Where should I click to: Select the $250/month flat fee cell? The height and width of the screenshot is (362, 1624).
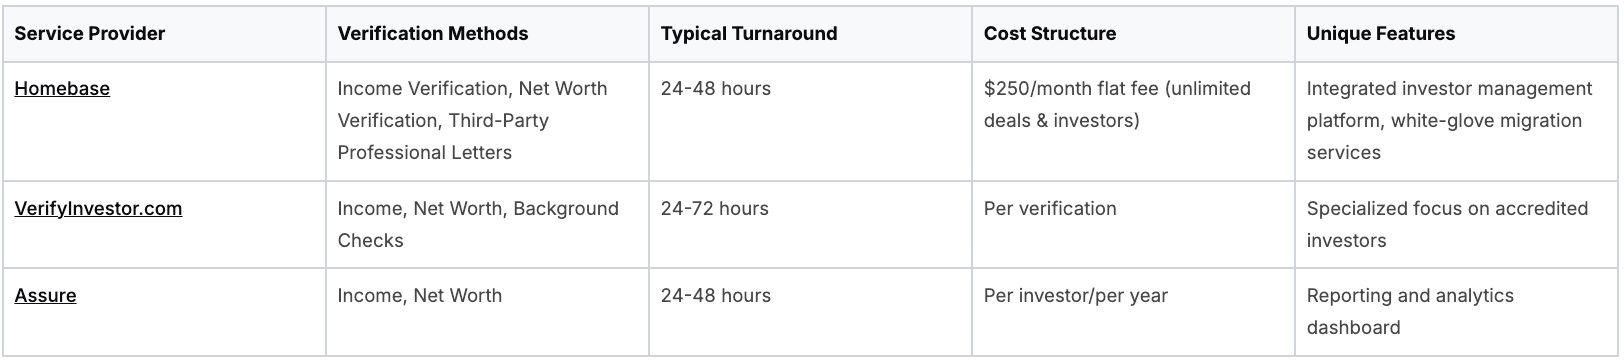[x=1133, y=122]
